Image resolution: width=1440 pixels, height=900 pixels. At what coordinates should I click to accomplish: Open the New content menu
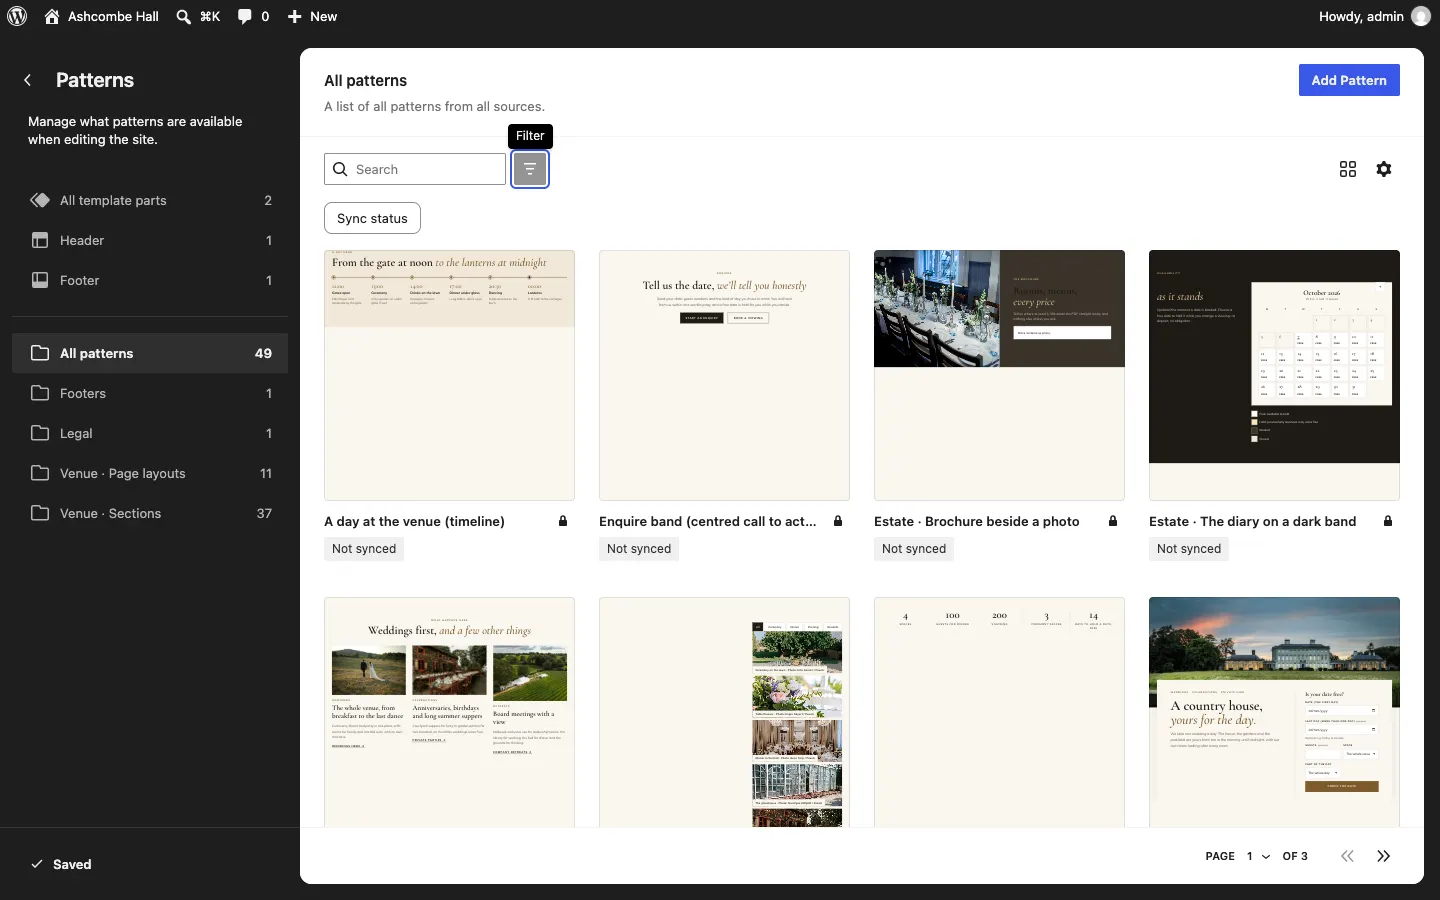[312, 16]
